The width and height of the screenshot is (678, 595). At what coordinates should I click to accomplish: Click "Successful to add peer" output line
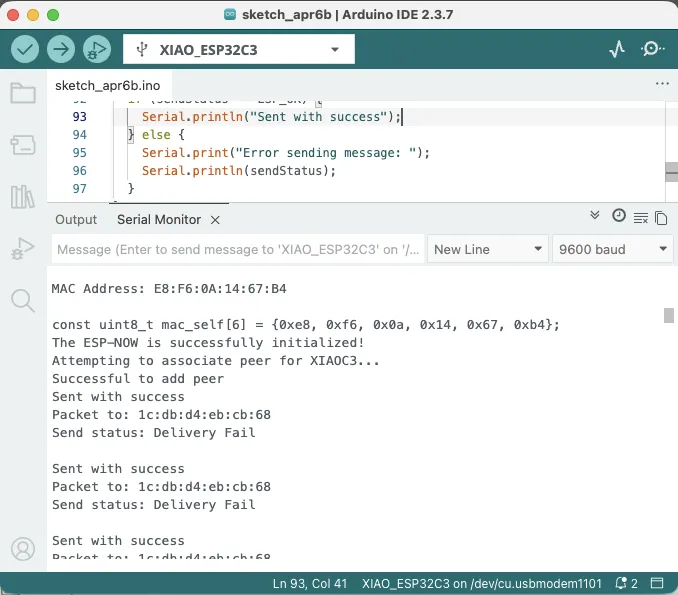(138, 379)
